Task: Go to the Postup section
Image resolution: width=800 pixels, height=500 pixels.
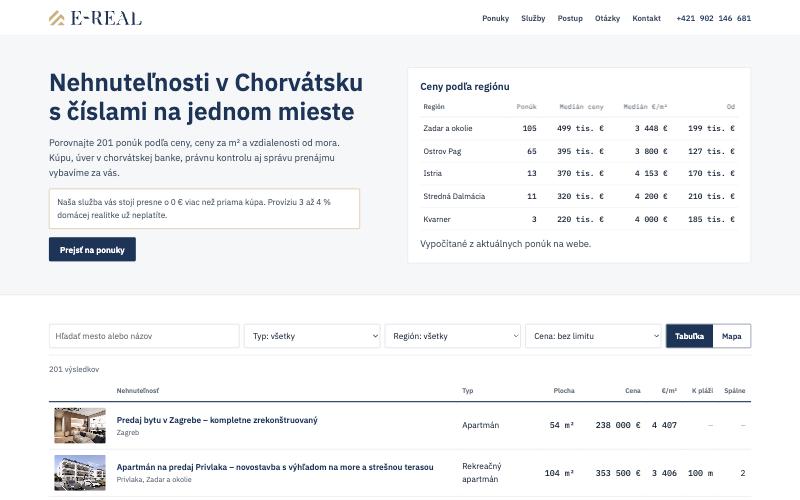Action: (570, 18)
